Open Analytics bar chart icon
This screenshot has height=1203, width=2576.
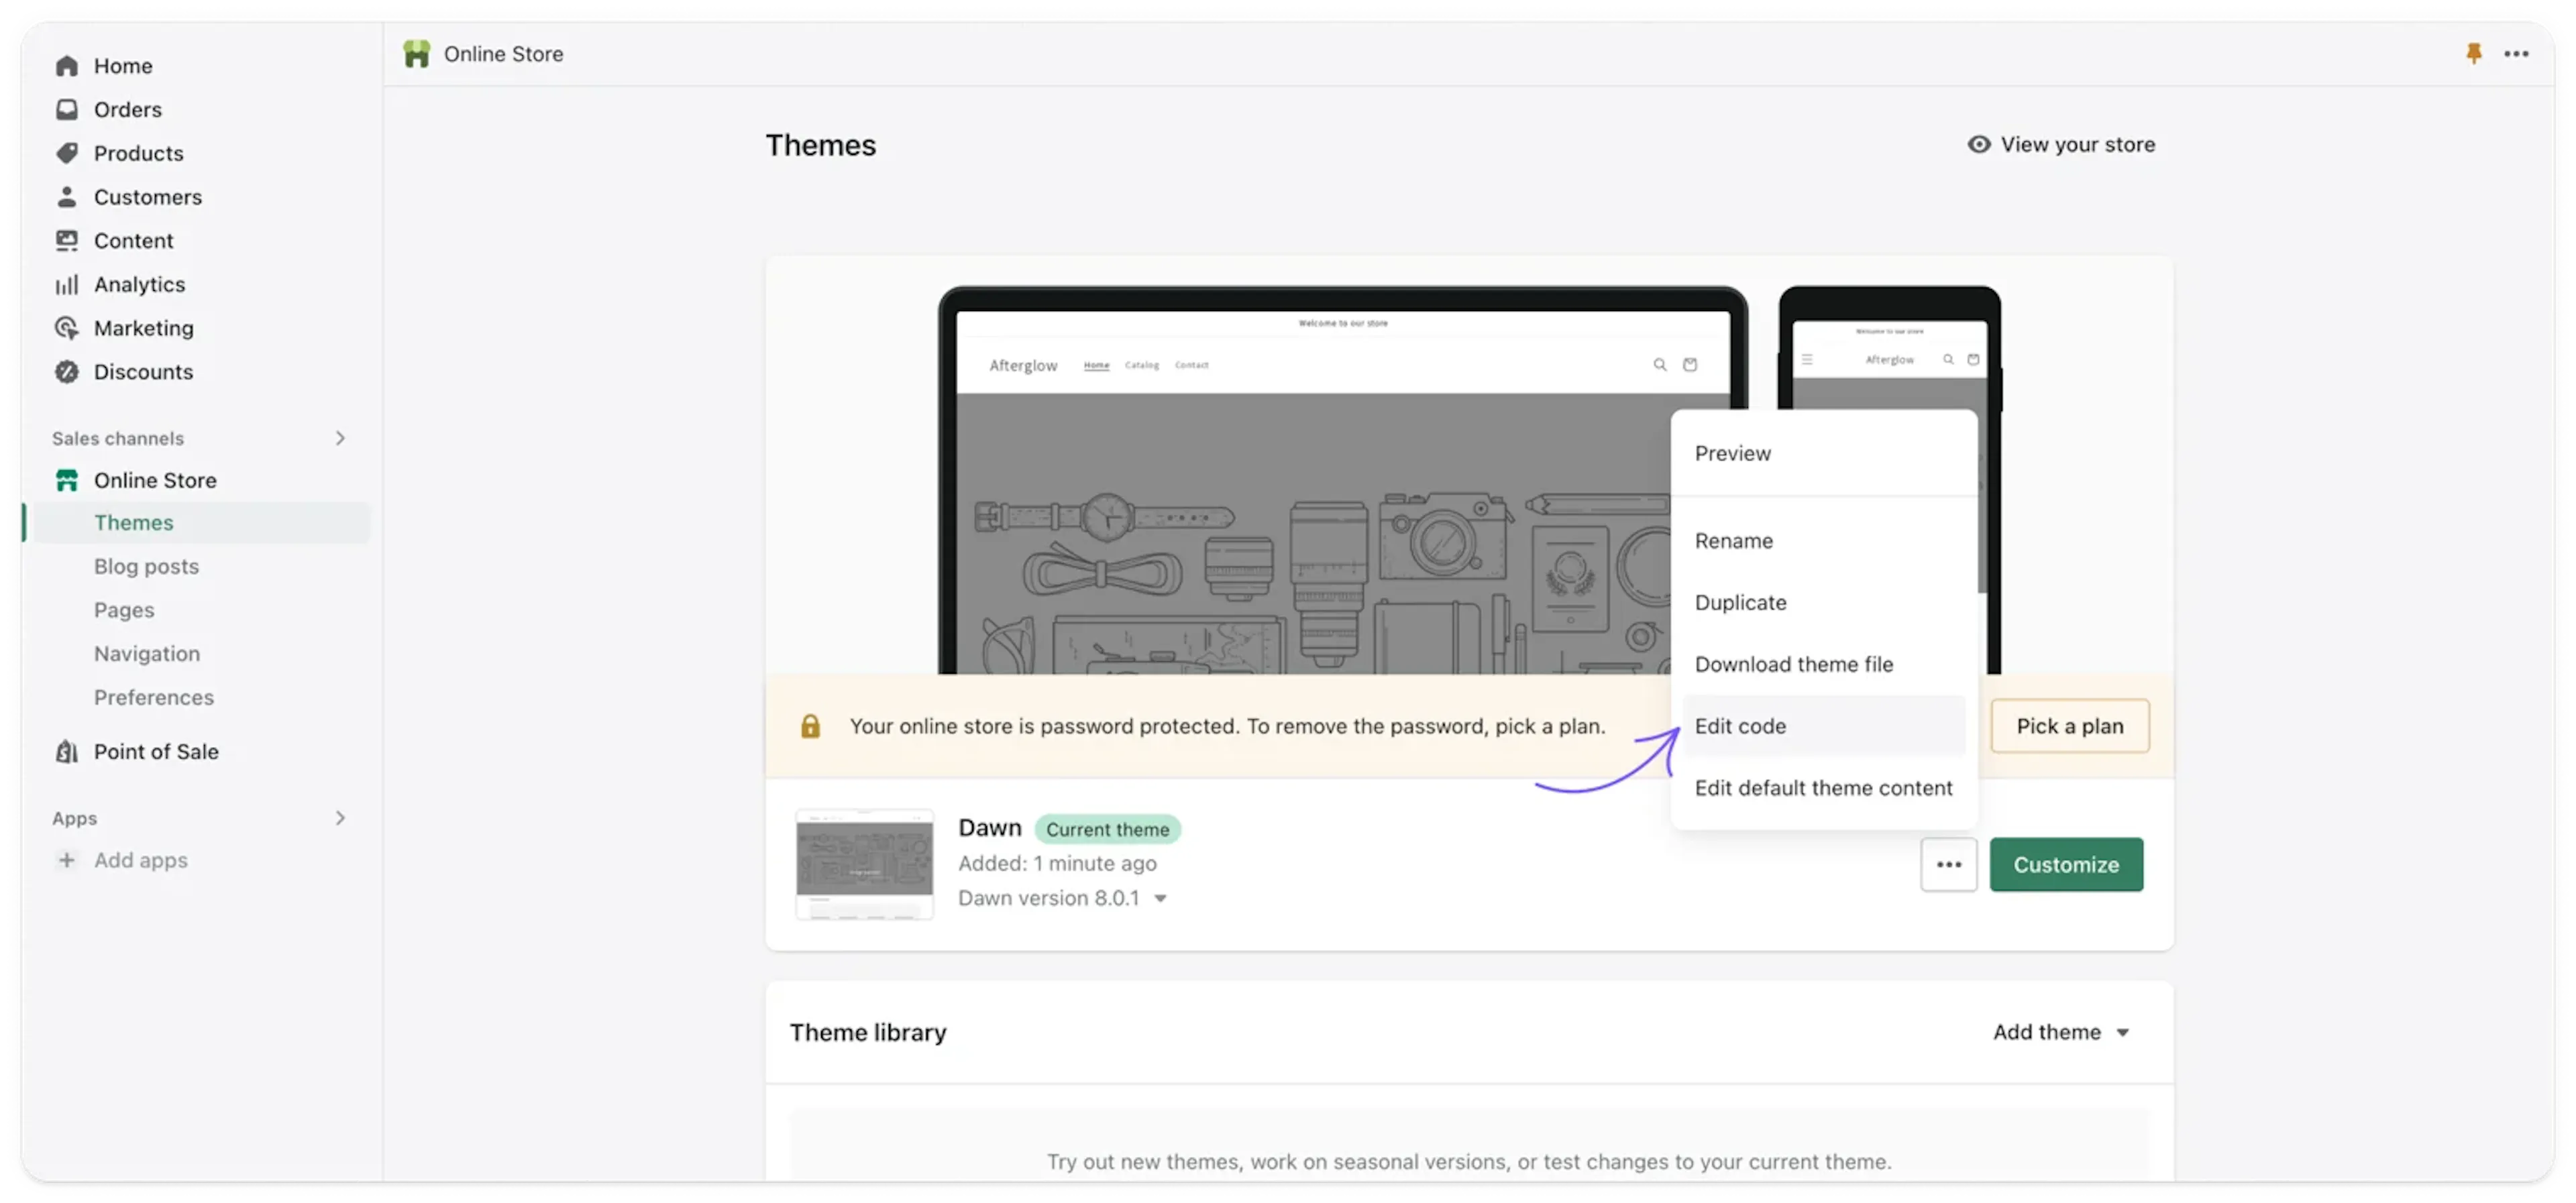point(67,285)
